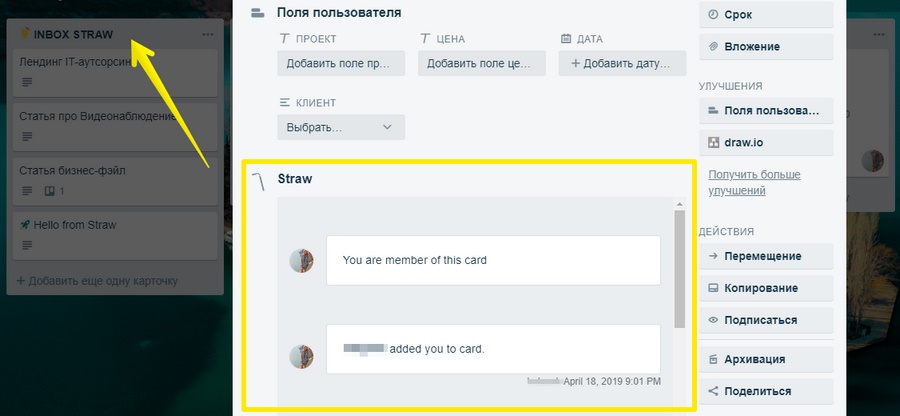Click the draw.io logo icon
The height and width of the screenshot is (416, 900).
tap(713, 142)
